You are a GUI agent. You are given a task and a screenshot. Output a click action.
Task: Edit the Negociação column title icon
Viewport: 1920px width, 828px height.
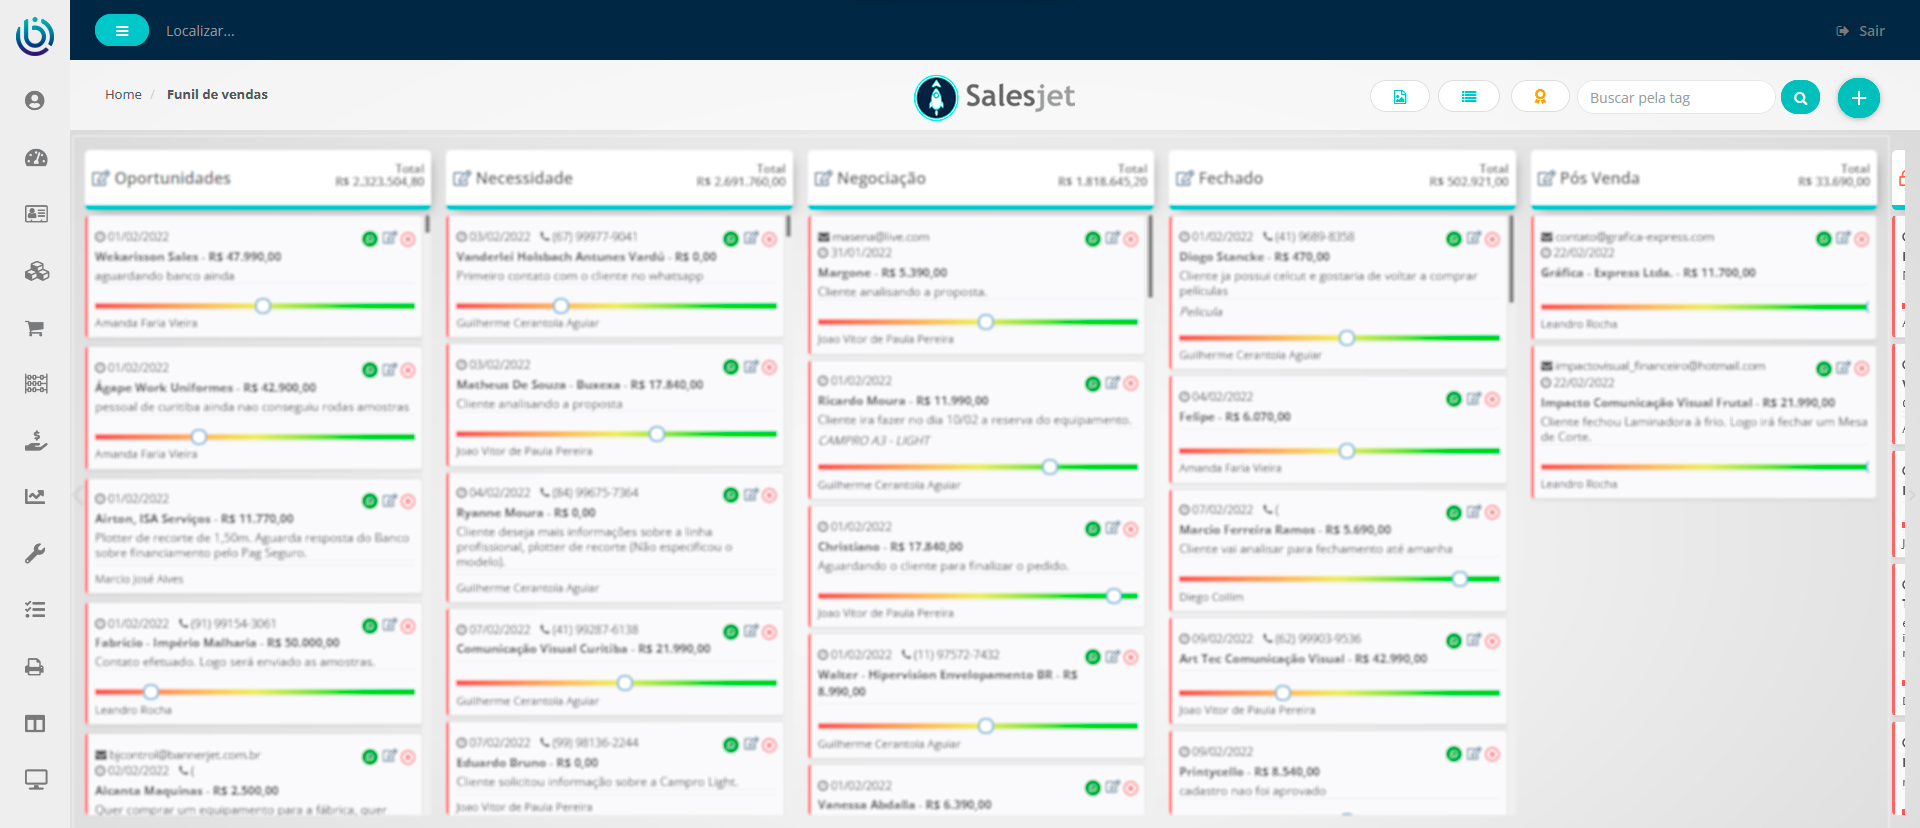(x=822, y=179)
